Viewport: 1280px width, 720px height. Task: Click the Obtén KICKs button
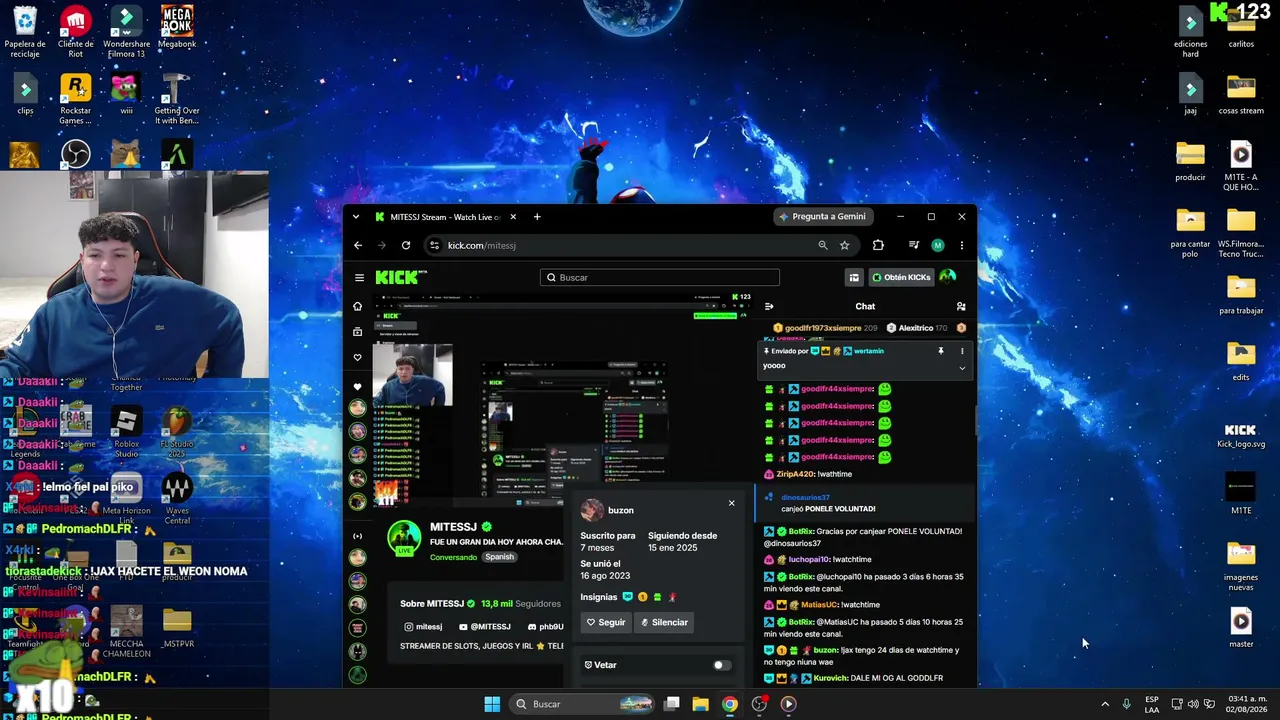901,277
